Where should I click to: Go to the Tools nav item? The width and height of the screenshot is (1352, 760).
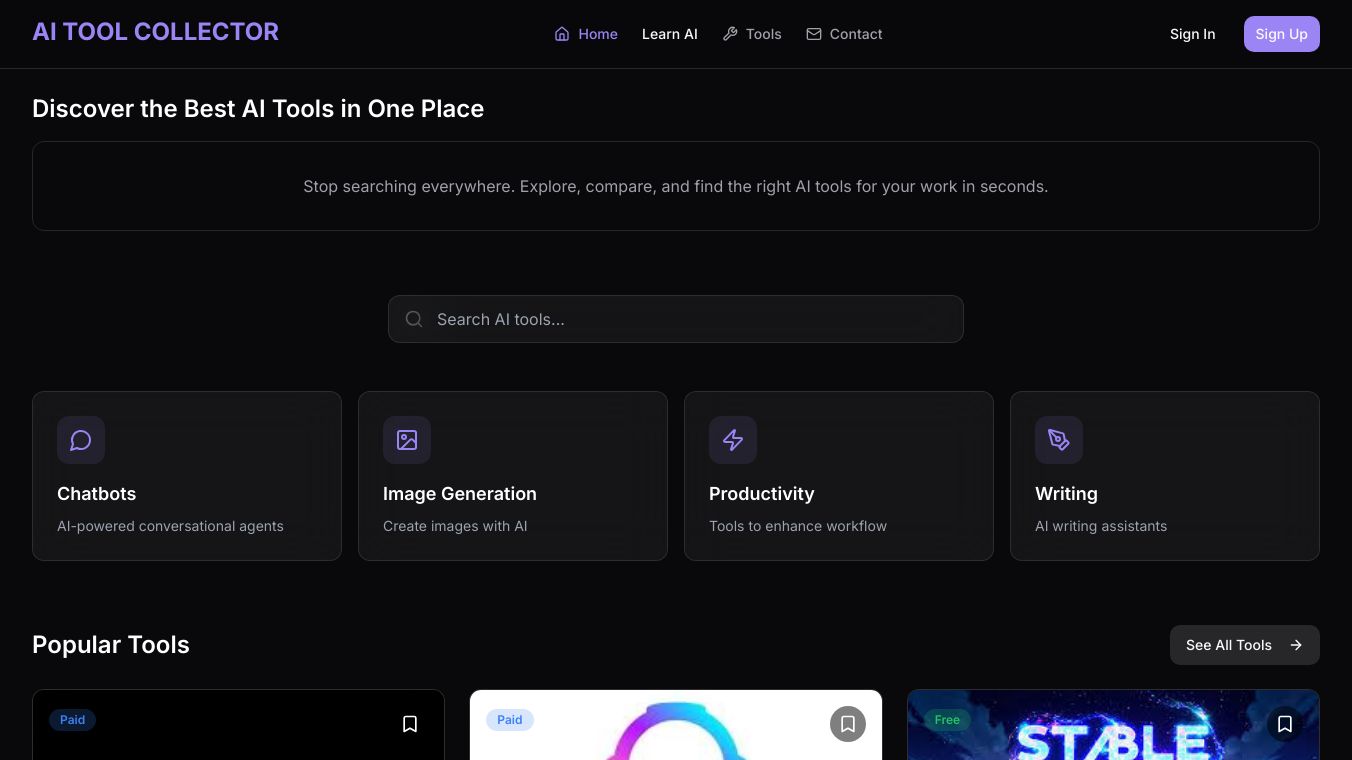tap(763, 34)
